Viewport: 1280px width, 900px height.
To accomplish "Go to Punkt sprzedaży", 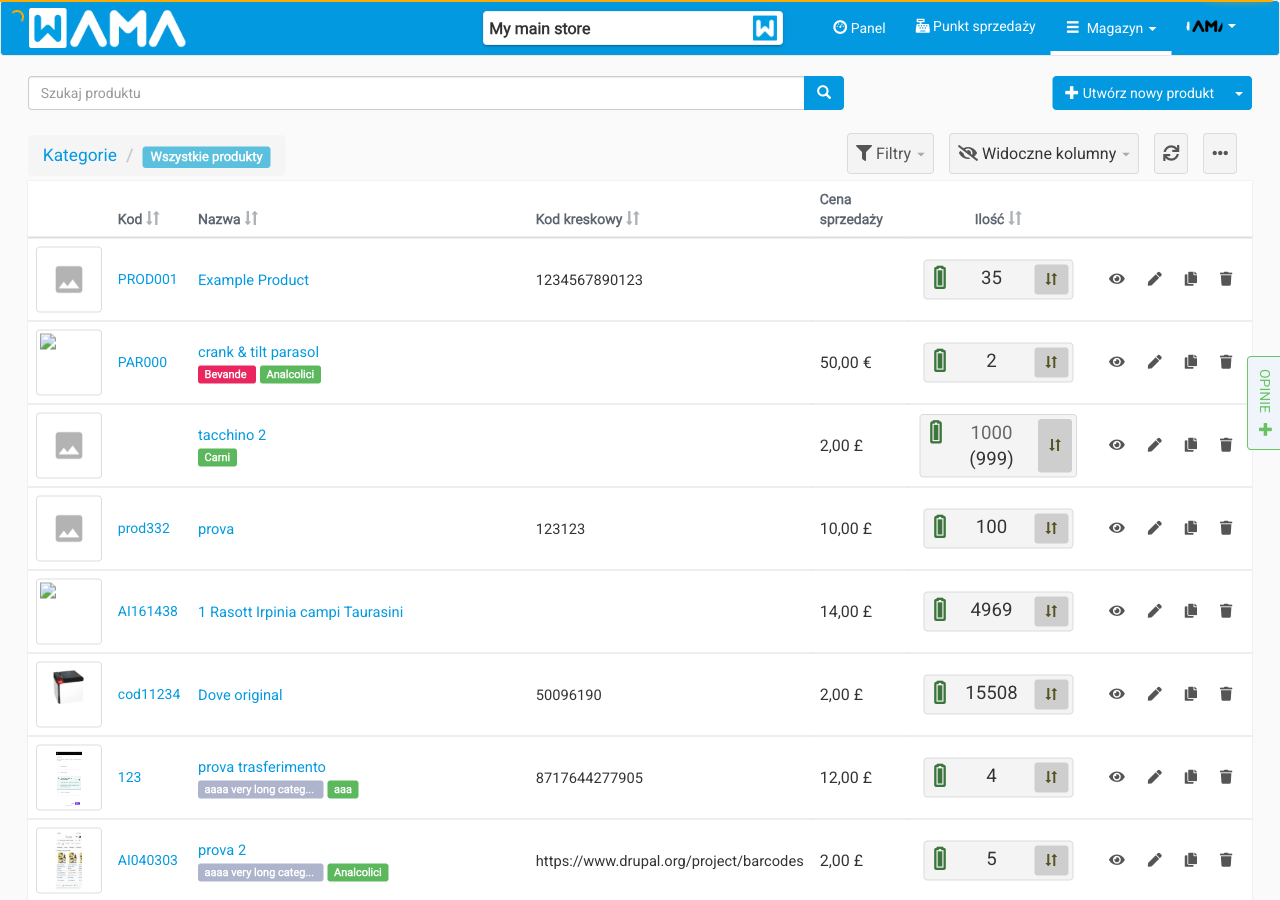I will pos(975,27).
